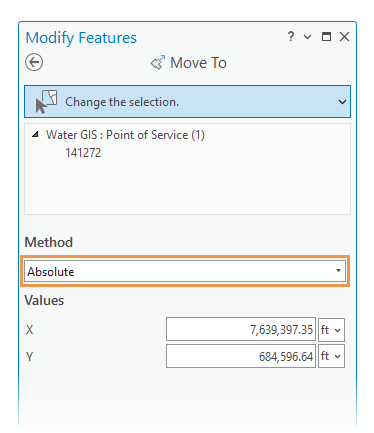Click the Y value input field
Viewport: 374px width, 433px height.
[241, 356]
